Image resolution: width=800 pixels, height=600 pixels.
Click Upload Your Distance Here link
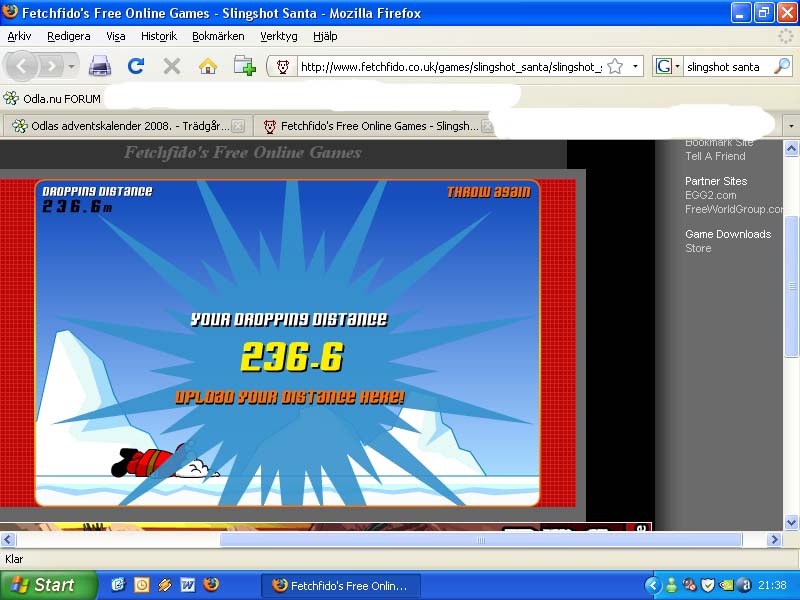pyautogui.click(x=289, y=397)
